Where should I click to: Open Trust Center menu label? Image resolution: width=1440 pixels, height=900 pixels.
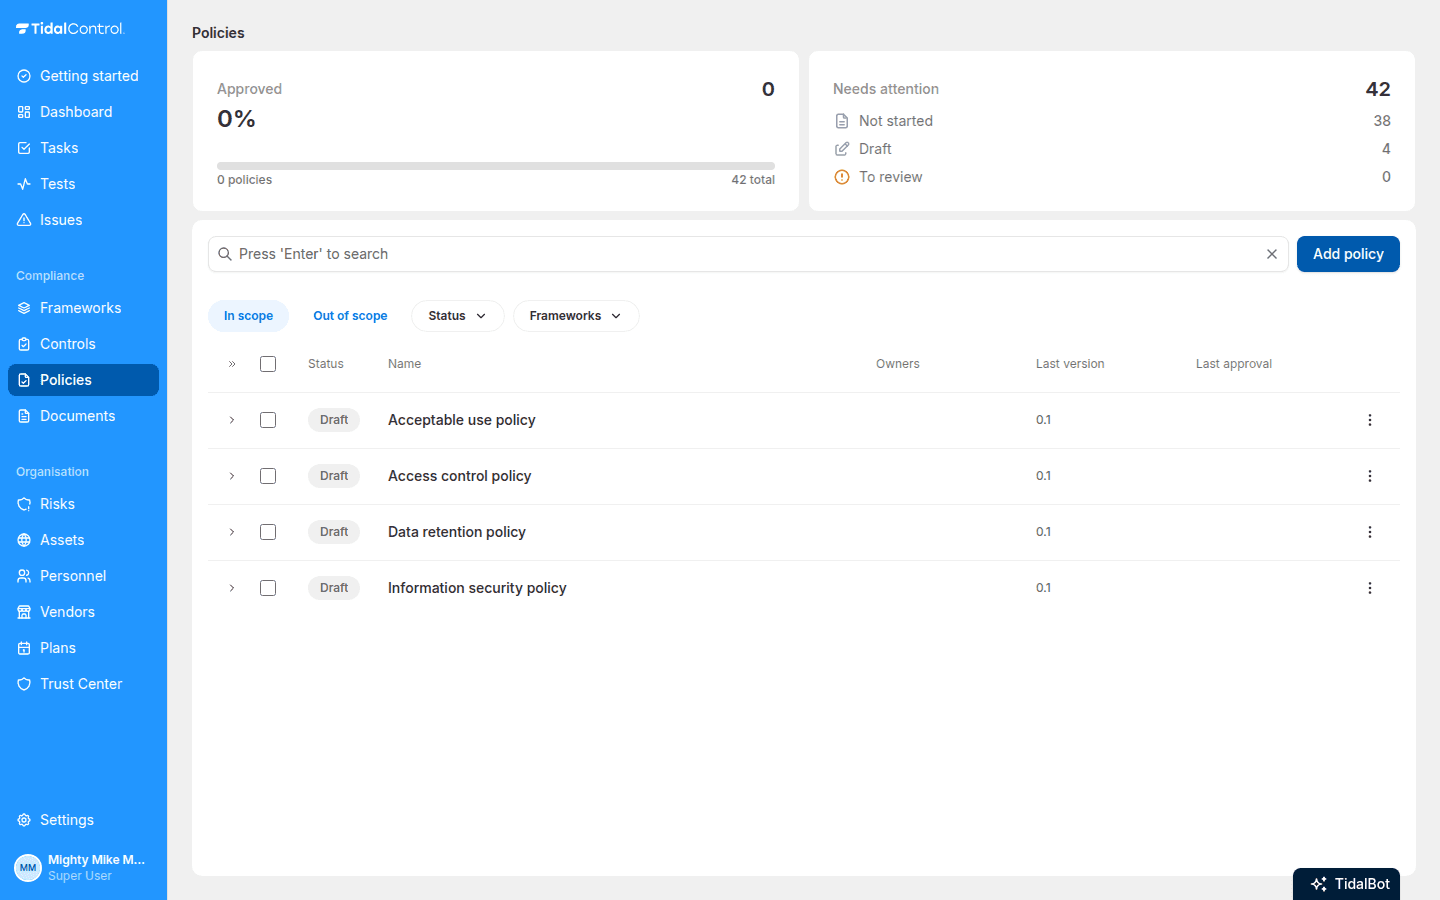point(81,684)
